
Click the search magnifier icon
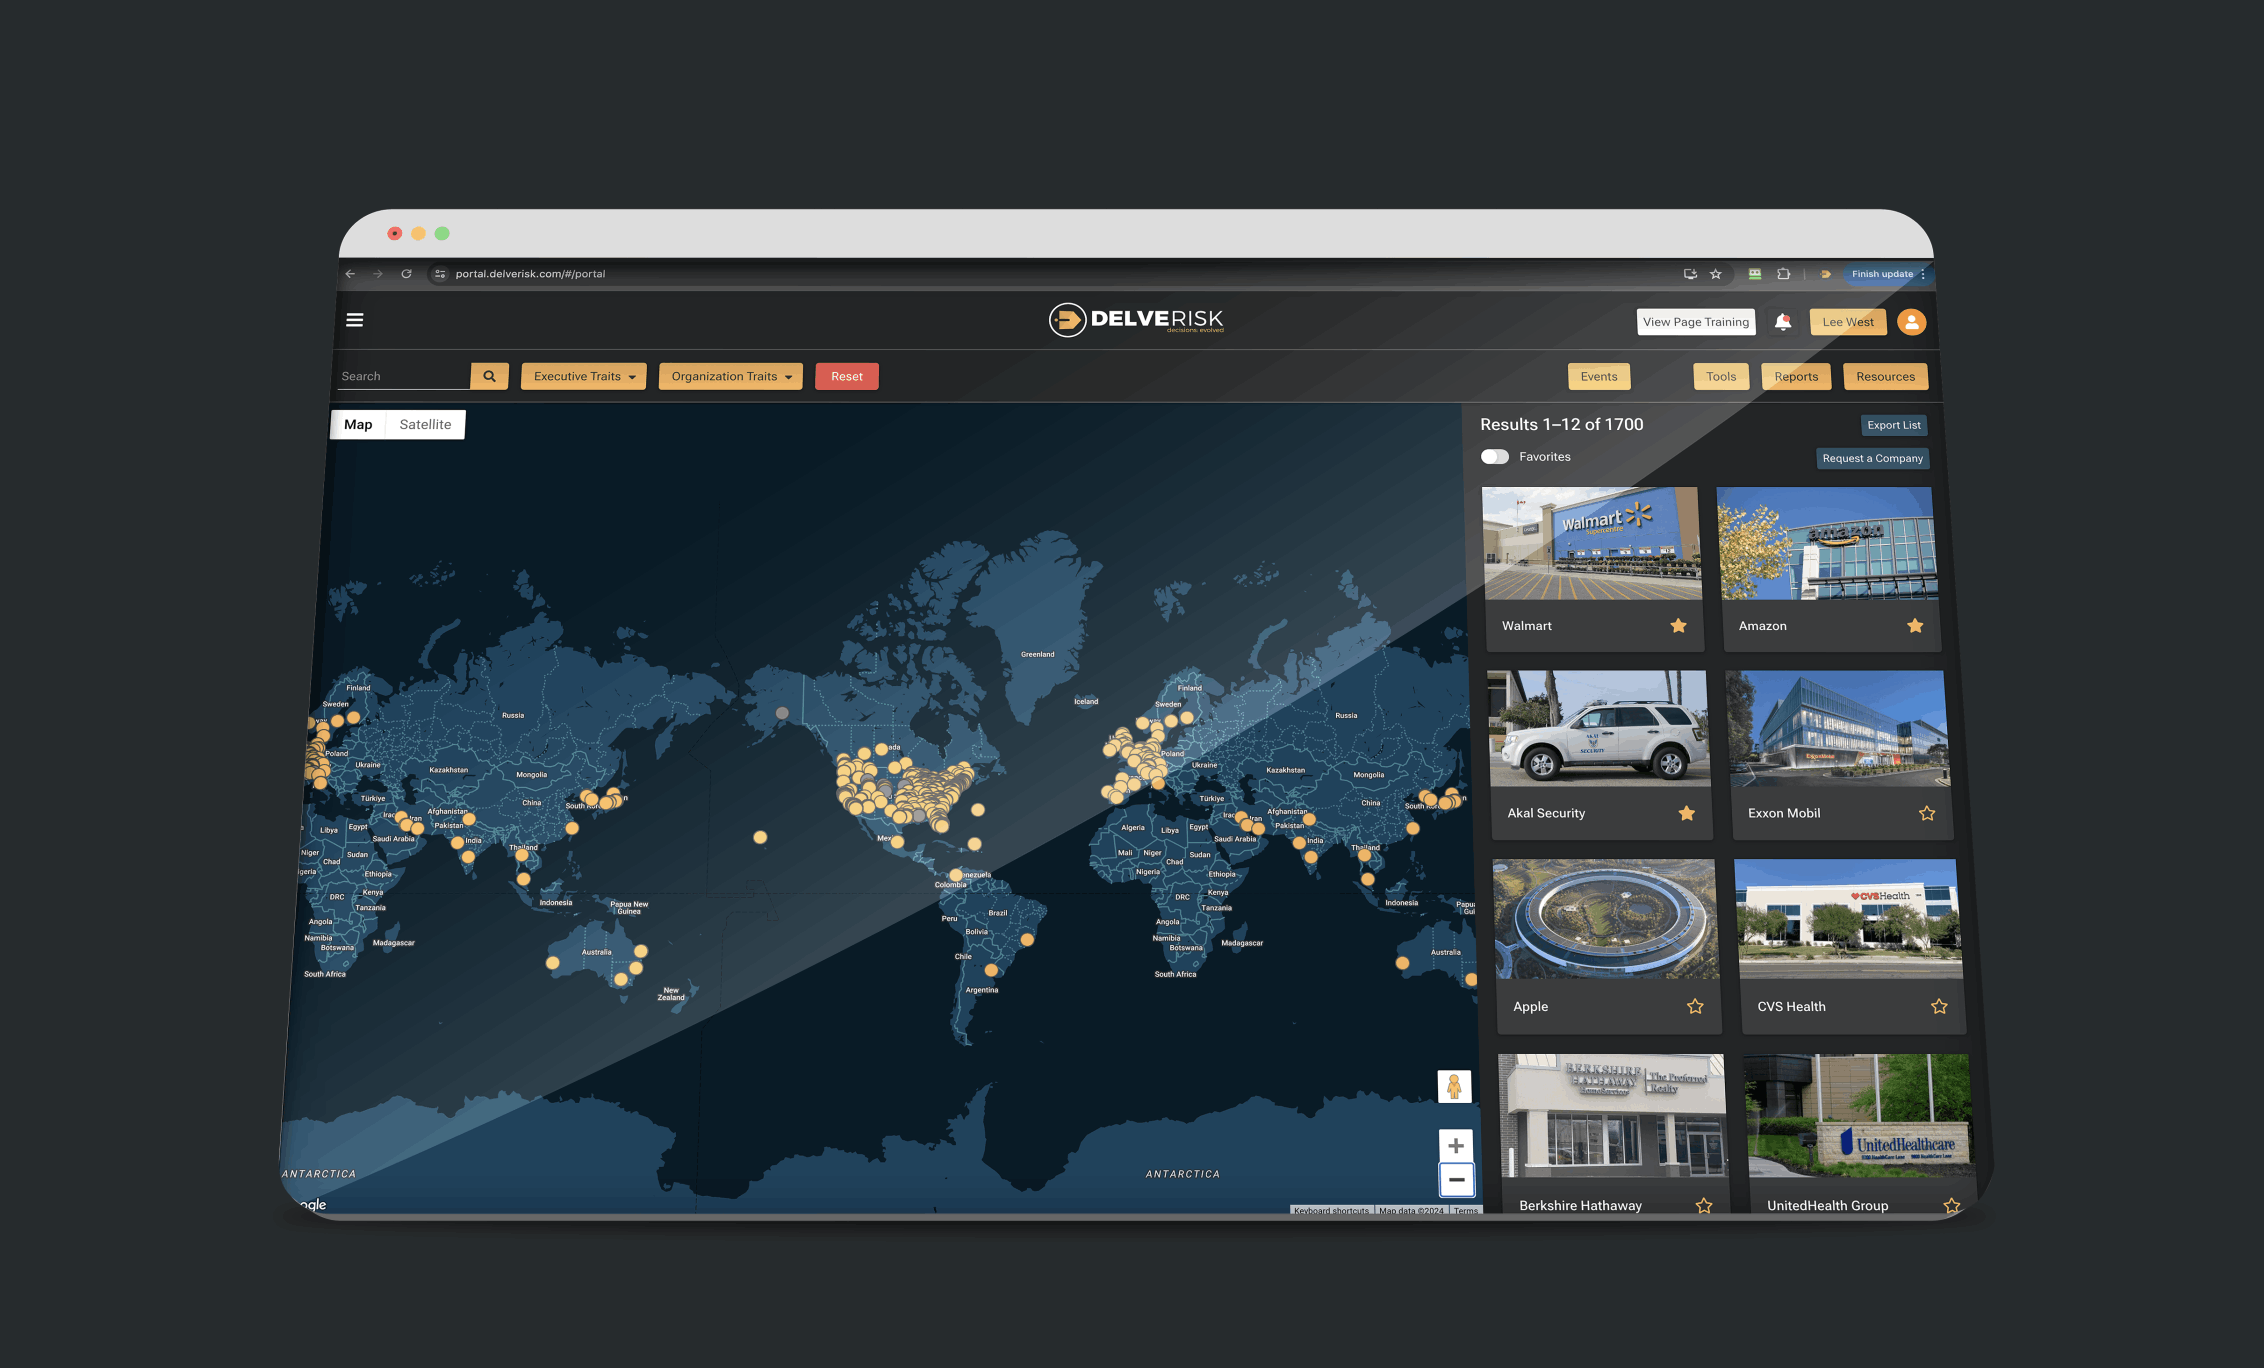[489, 376]
